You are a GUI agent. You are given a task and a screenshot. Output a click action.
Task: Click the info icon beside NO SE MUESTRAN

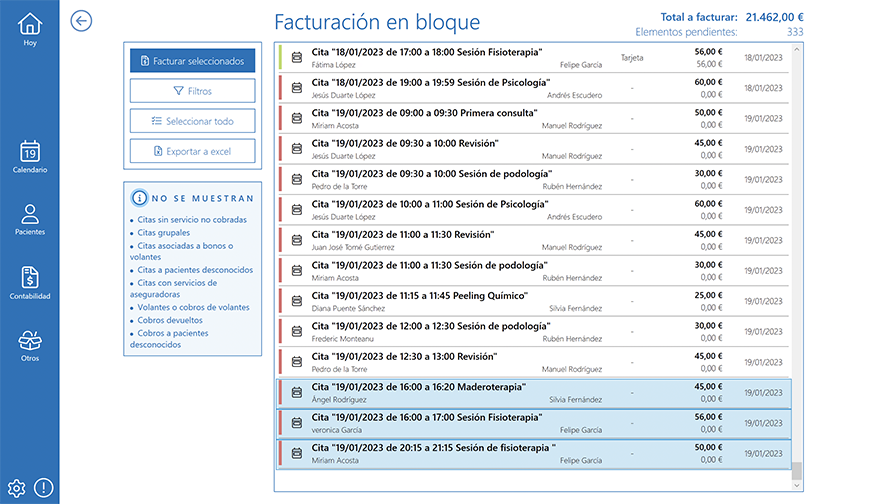pyautogui.click(x=139, y=198)
